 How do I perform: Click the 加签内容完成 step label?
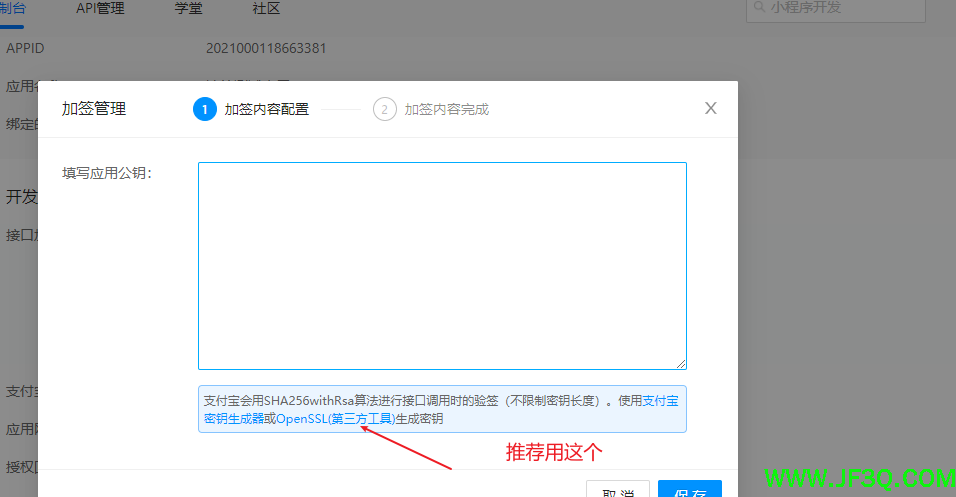coord(446,109)
